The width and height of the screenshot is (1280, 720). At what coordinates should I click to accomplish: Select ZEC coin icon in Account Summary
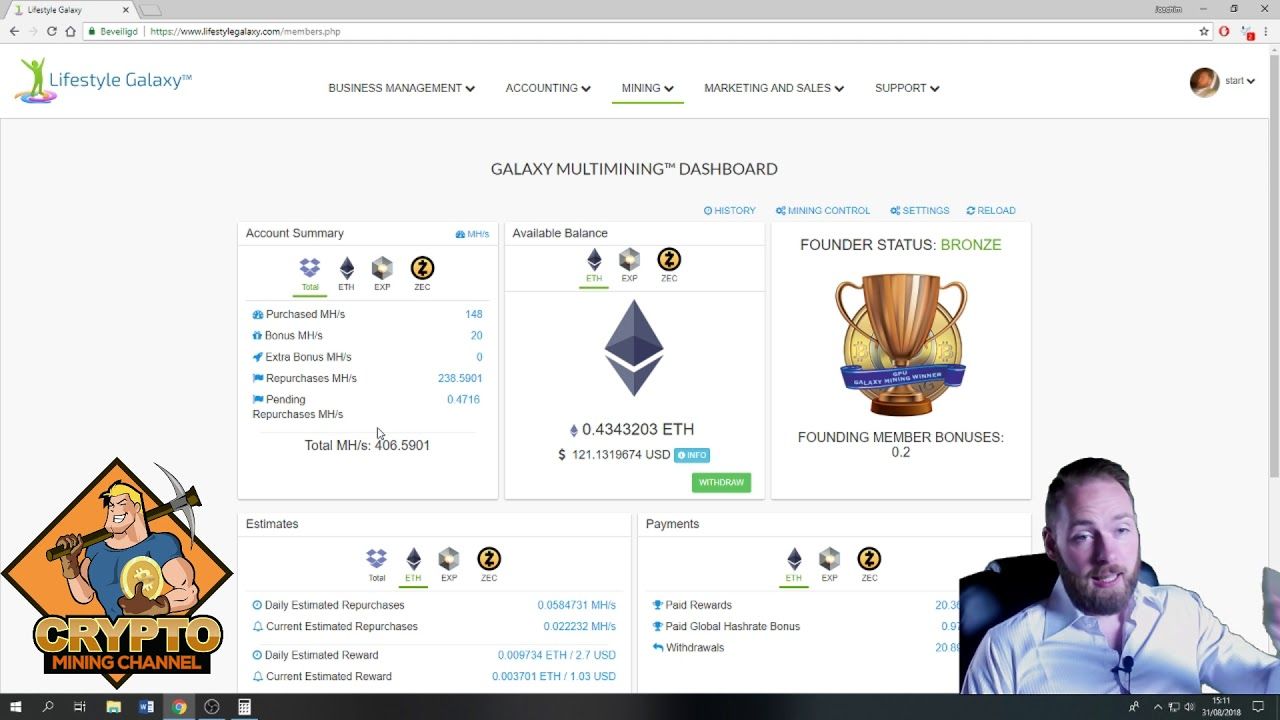tap(422, 268)
